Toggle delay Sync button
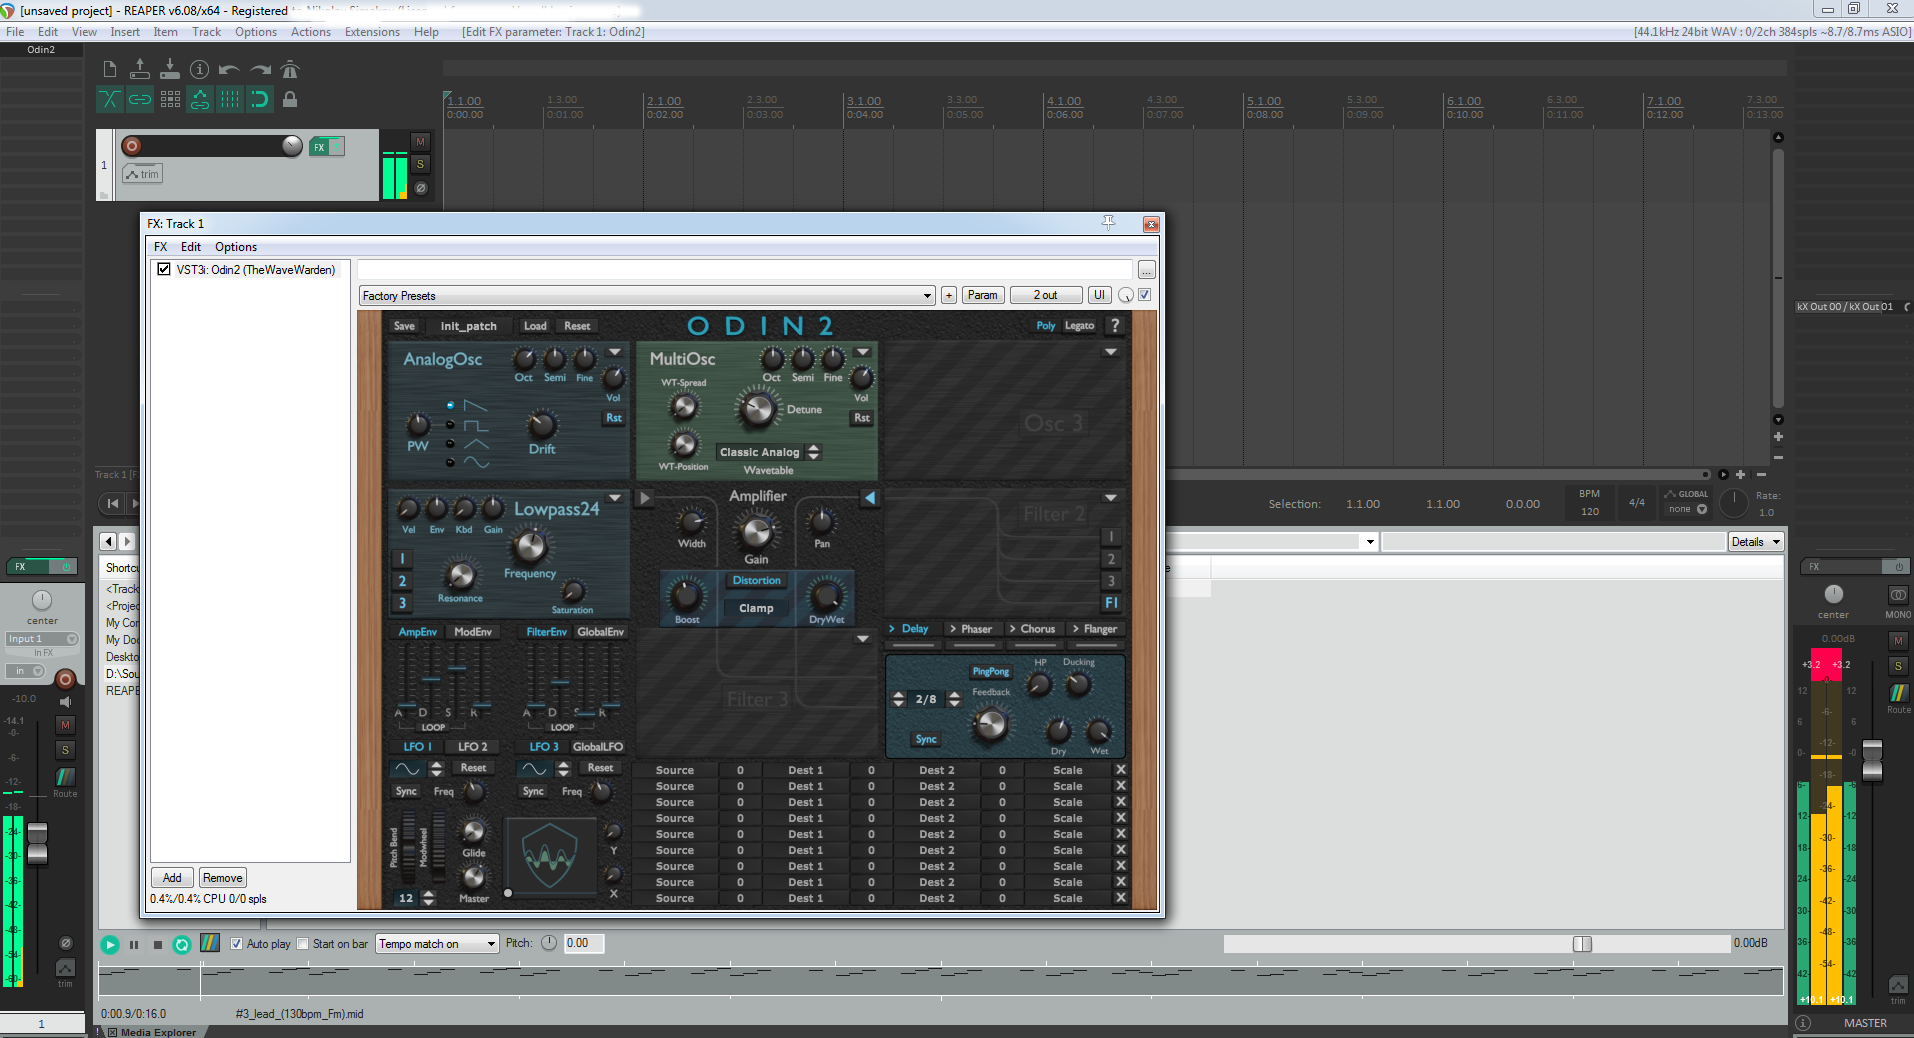This screenshot has width=1914, height=1038. point(926,739)
